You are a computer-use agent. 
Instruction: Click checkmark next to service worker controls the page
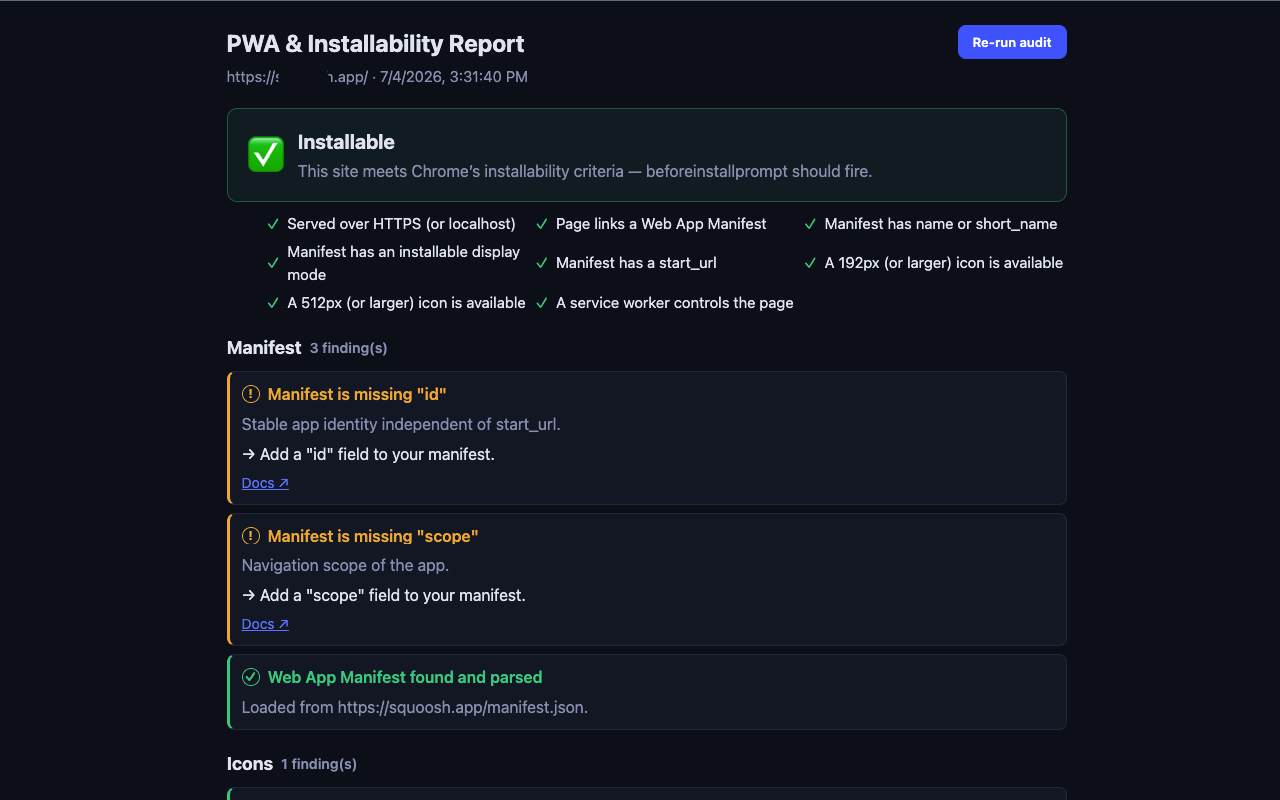[542, 303]
